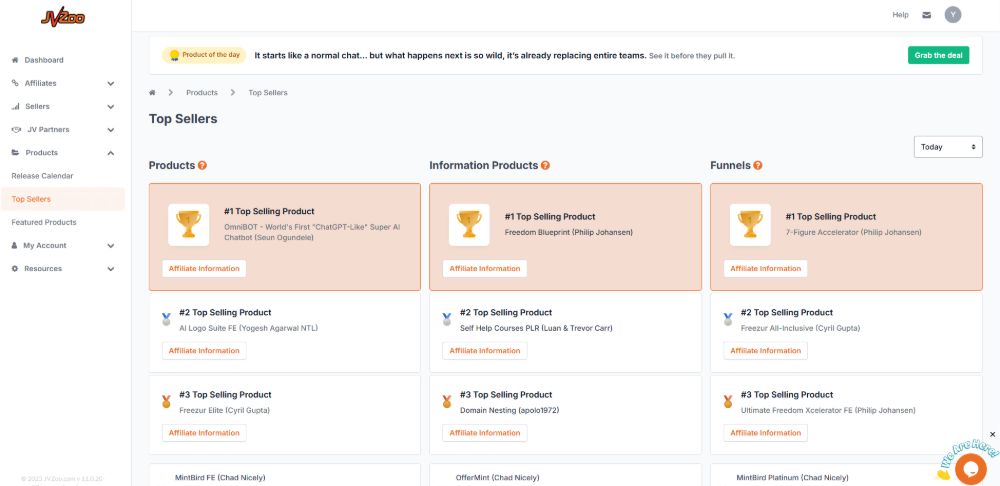Click help icon next to Products heading
The width and height of the screenshot is (1000, 486).
point(203,166)
